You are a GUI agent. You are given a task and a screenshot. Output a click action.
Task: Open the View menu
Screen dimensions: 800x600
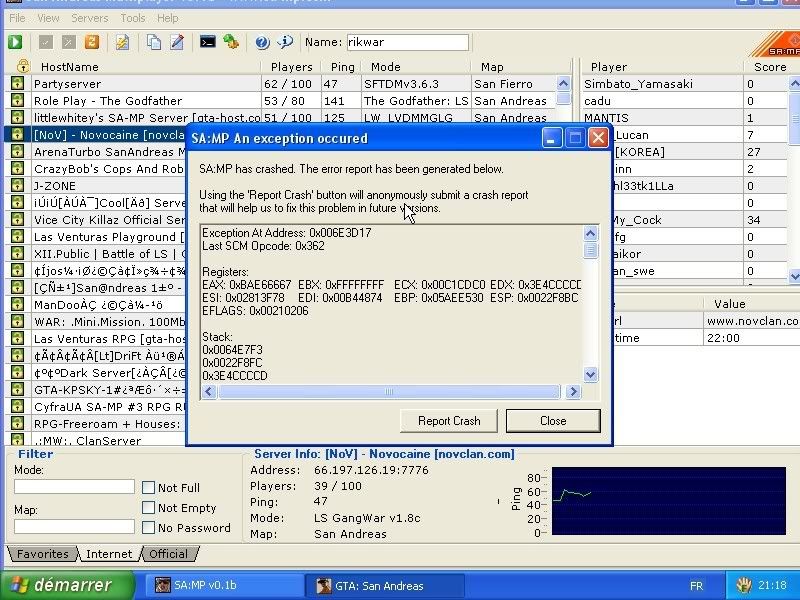48,18
